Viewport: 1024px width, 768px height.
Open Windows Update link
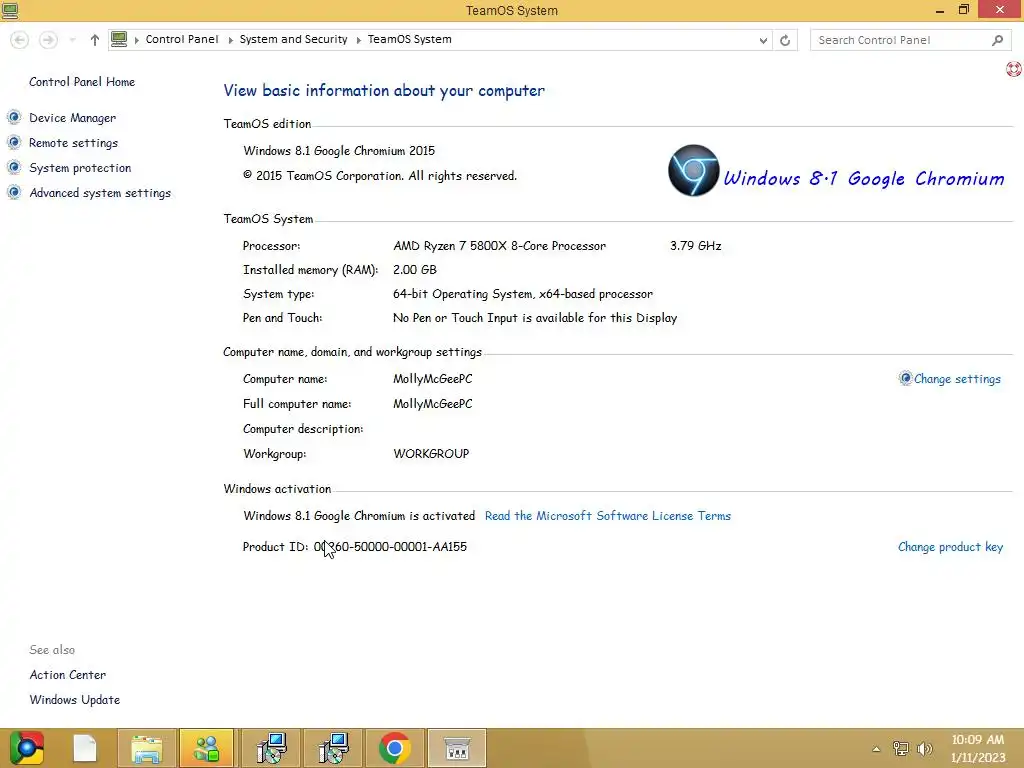[x=74, y=699]
